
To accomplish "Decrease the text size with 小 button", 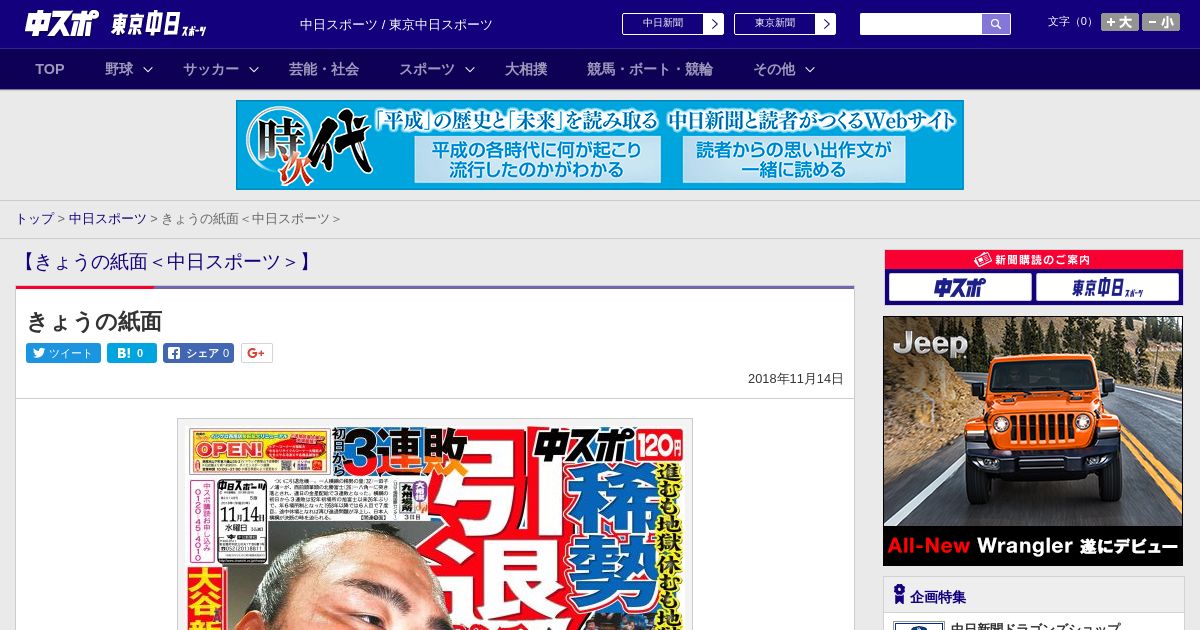I will click(x=1161, y=22).
